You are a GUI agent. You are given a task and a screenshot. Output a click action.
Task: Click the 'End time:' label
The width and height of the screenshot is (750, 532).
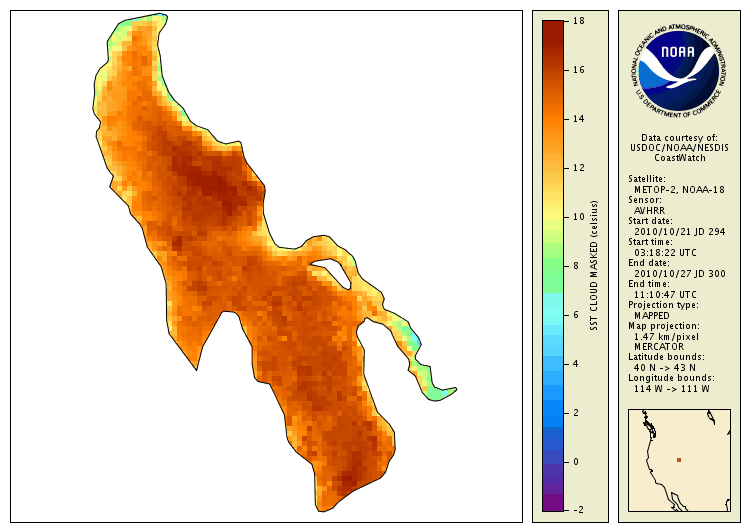click(x=649, y=284)
